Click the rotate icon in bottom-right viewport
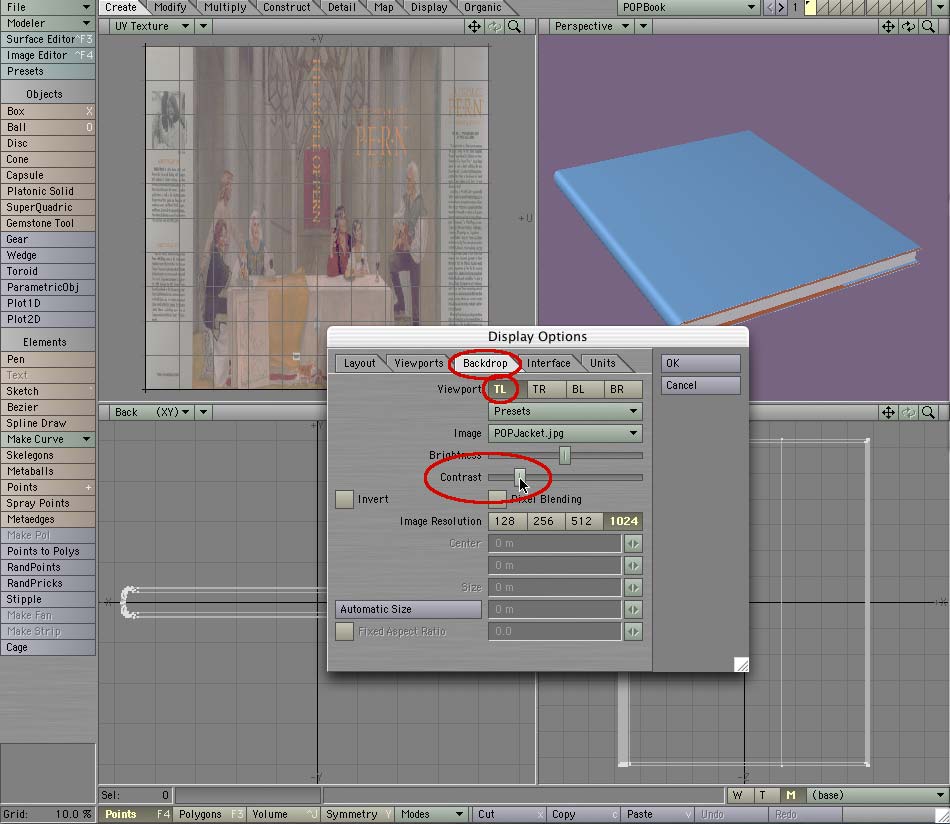The height and width of the screenshot is (824, 950). pos(908,413)
